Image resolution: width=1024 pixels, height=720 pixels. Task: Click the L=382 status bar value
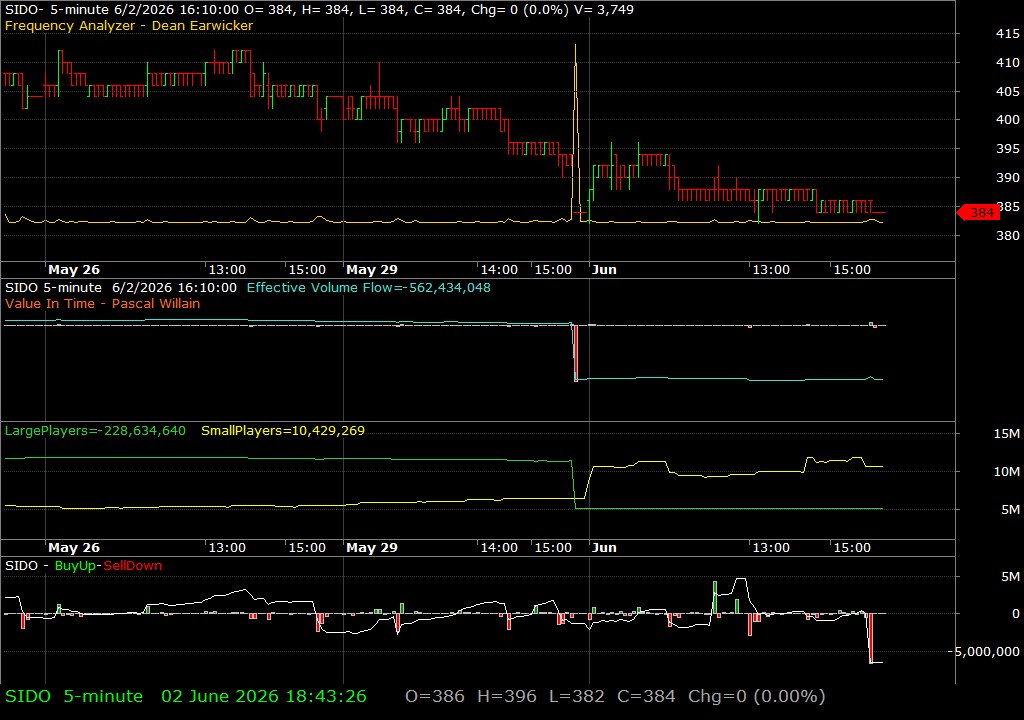tap(577, 696)
